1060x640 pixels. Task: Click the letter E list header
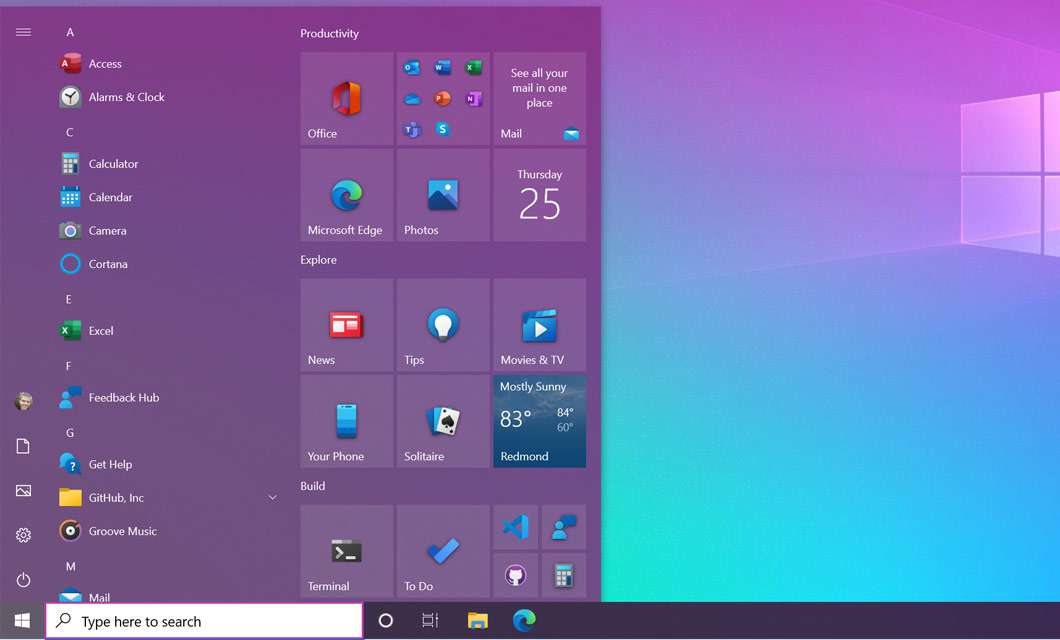tap(68, 299)
